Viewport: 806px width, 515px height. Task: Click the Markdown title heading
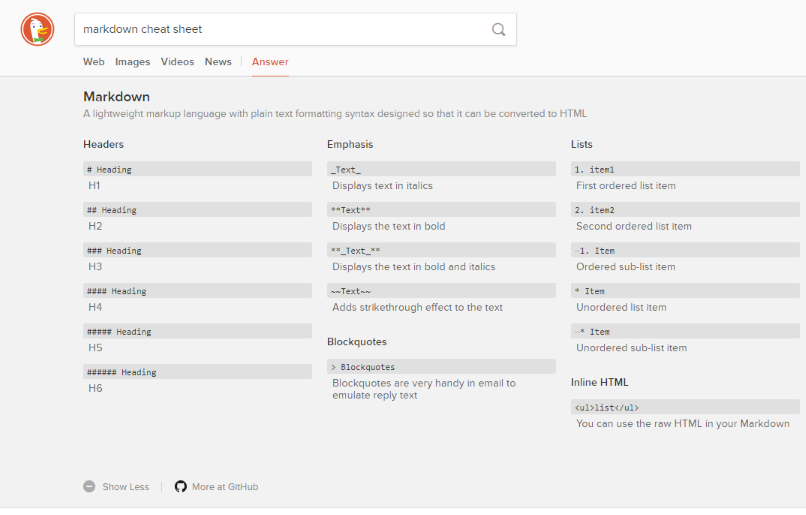click(x=116, y=97)
